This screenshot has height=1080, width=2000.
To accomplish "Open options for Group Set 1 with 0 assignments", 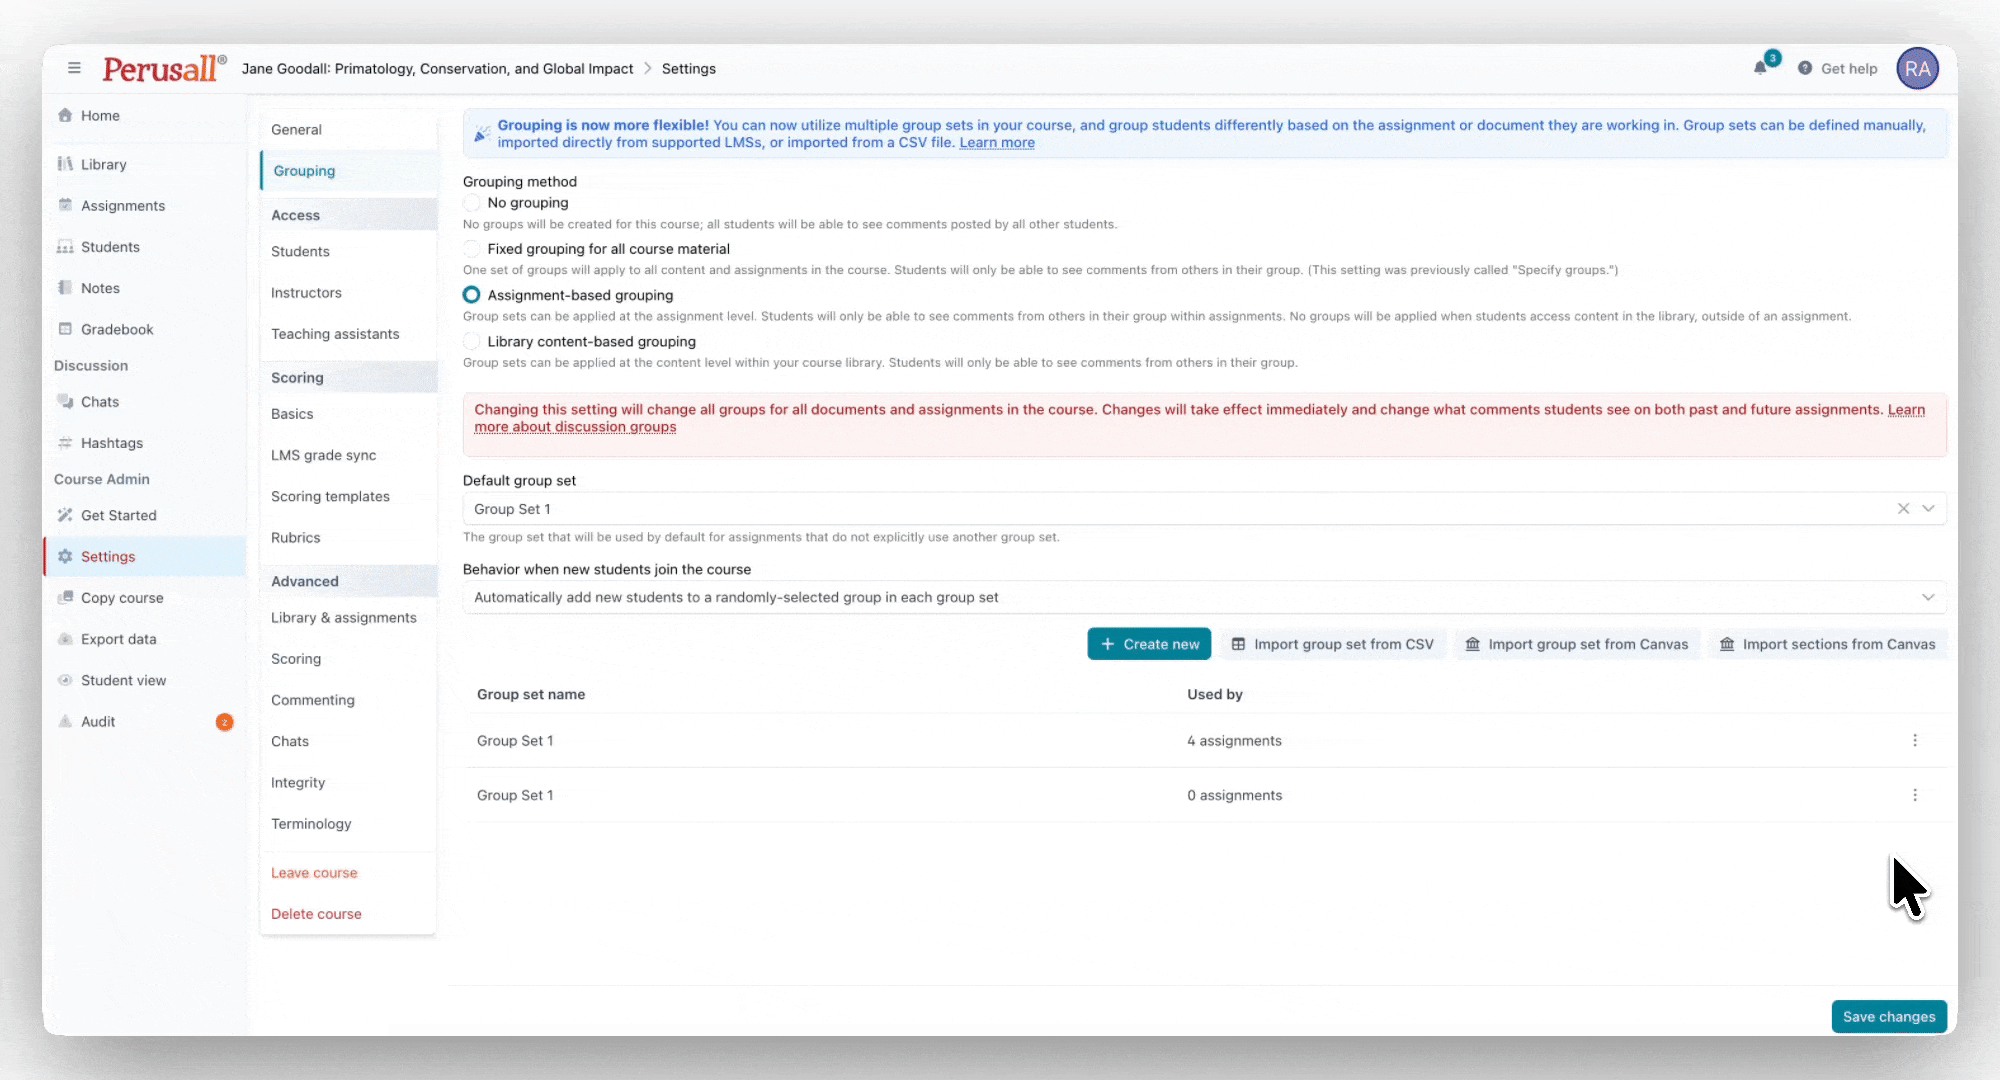I will 1915,795.
